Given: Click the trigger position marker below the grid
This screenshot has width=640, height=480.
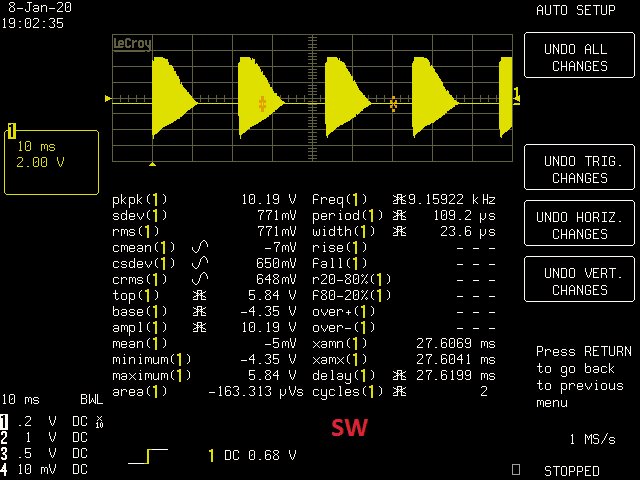Looking at the screenshot, I should coord(153,164).
